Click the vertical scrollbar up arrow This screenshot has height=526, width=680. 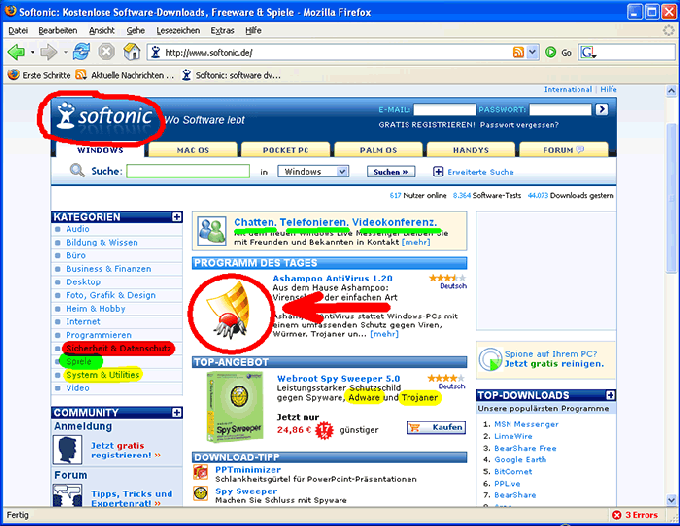[671, 91]
